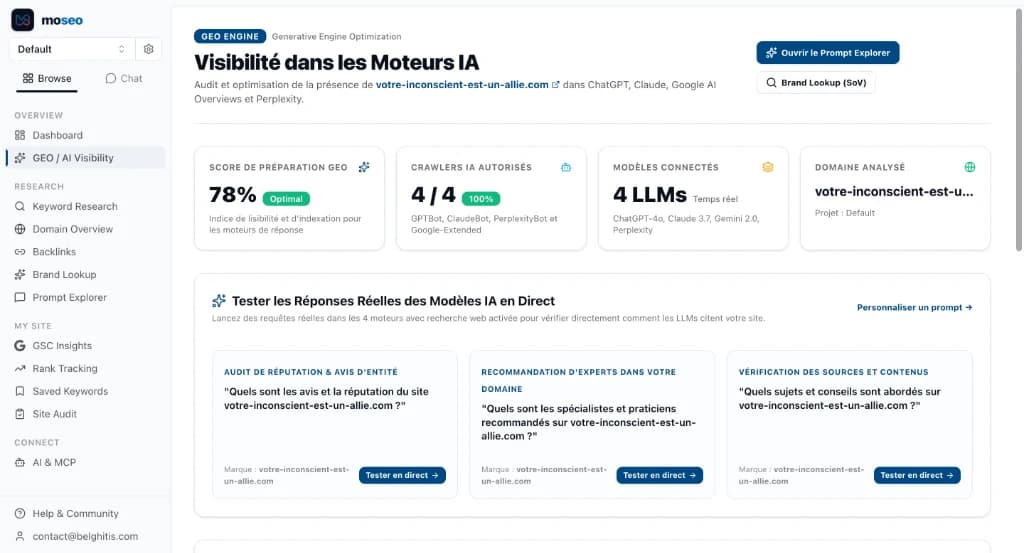Click the Help & Community question icon

(20, 513)
